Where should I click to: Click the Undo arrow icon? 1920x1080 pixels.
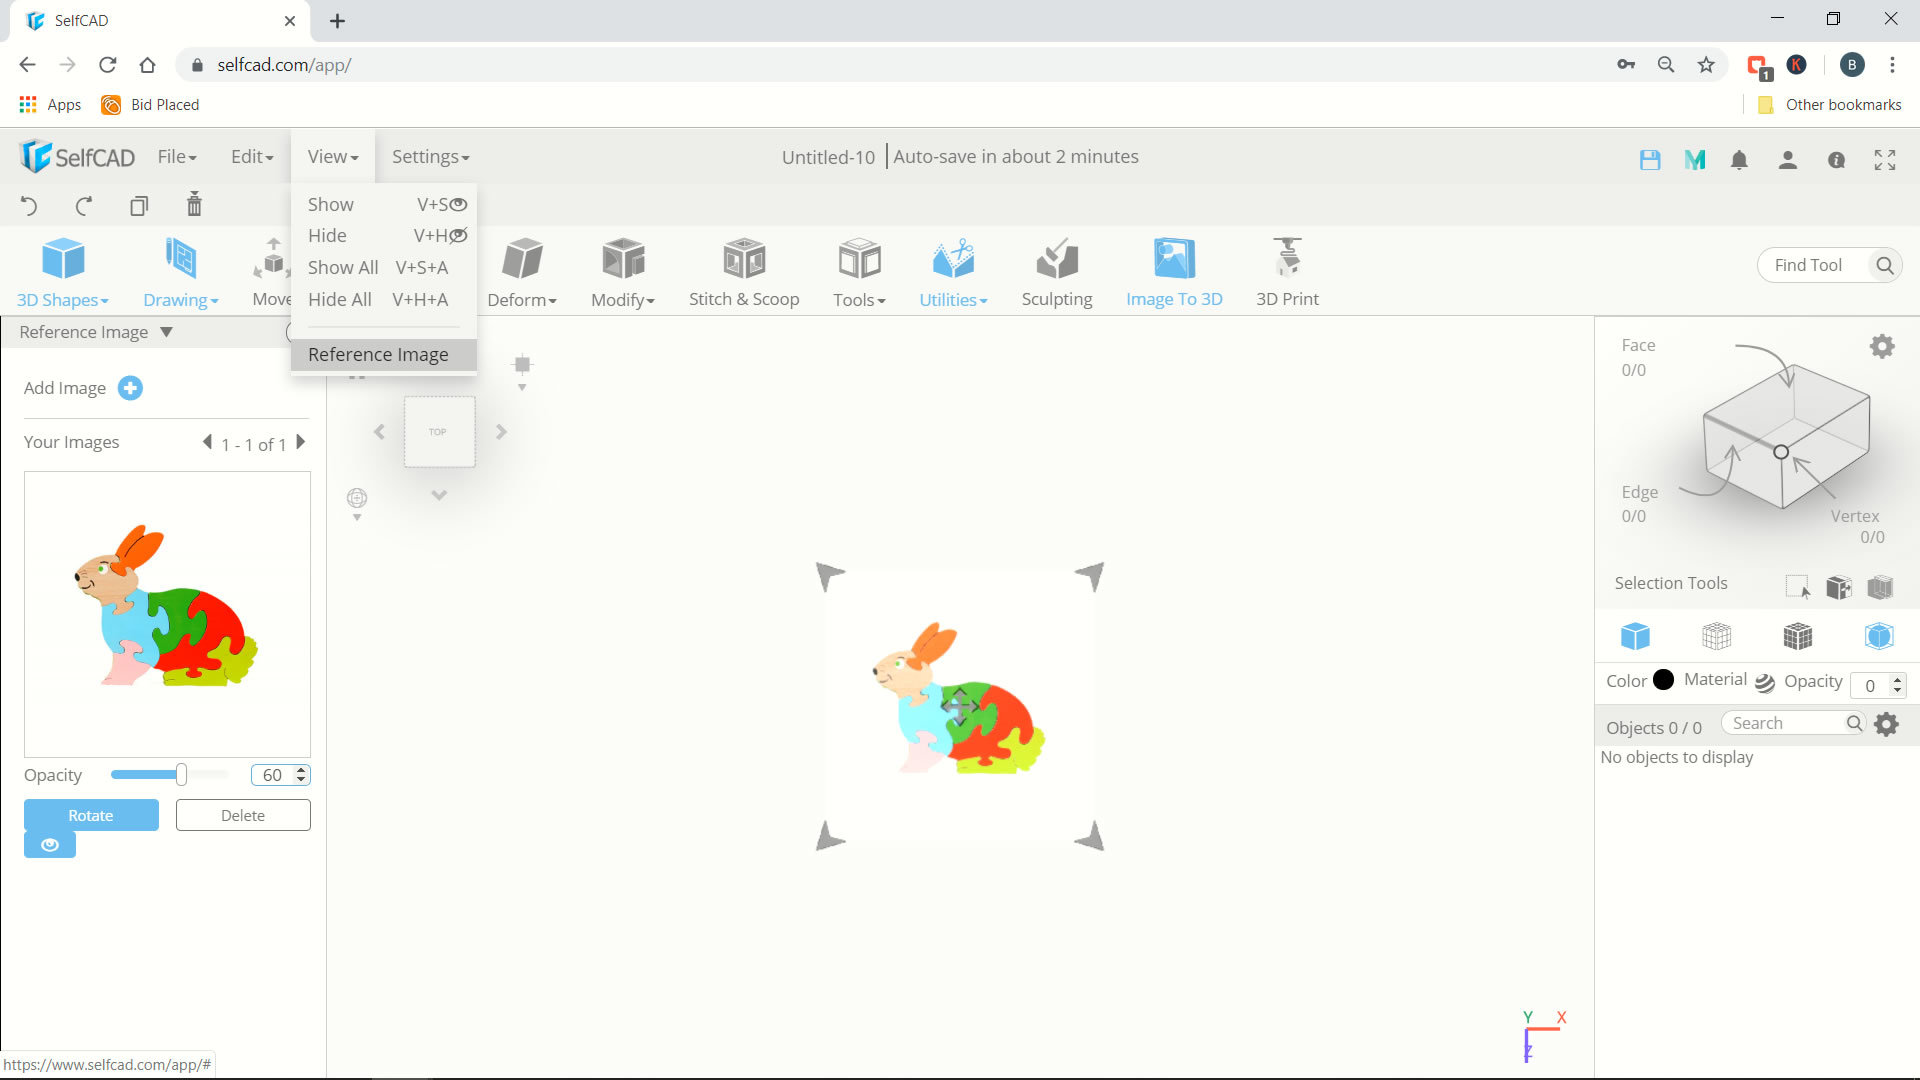(29, 205)
